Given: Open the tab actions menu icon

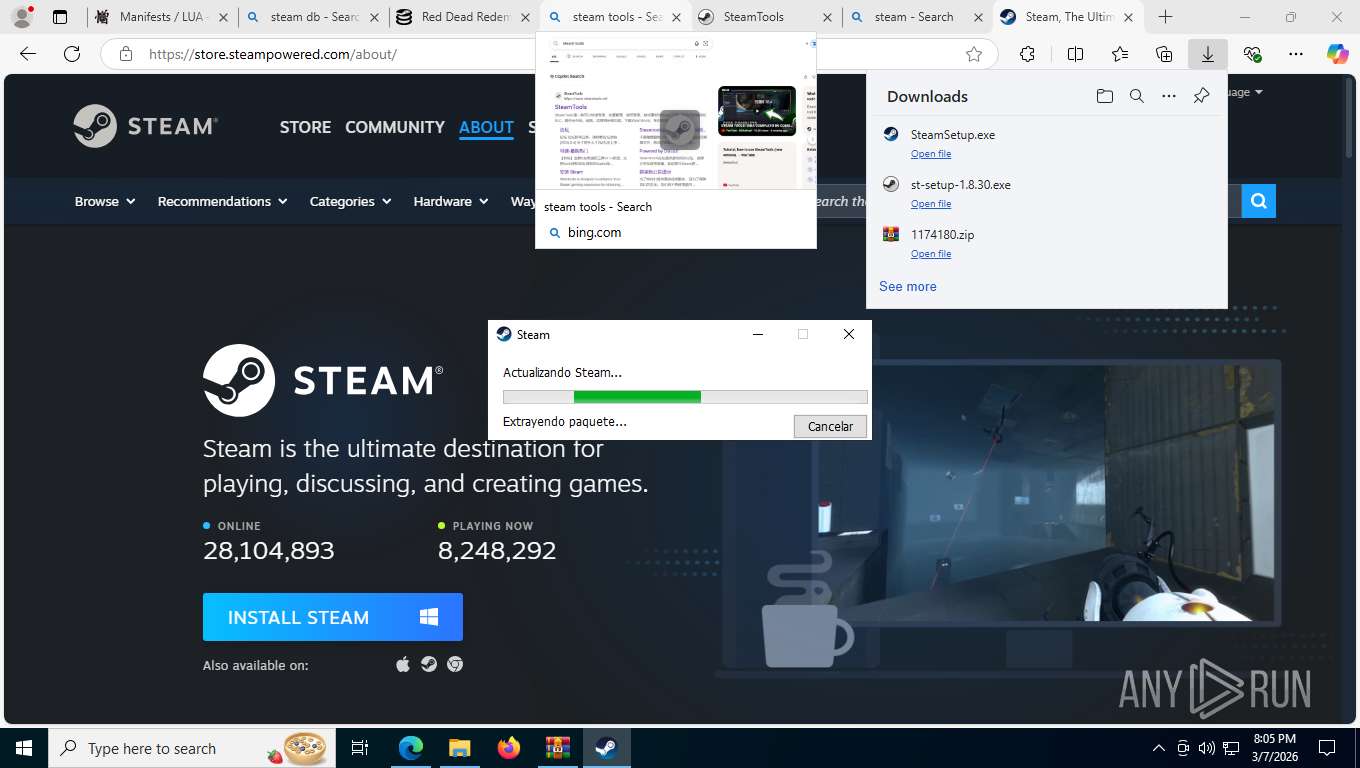Looking at the screenshot, I should pos(60,17).
